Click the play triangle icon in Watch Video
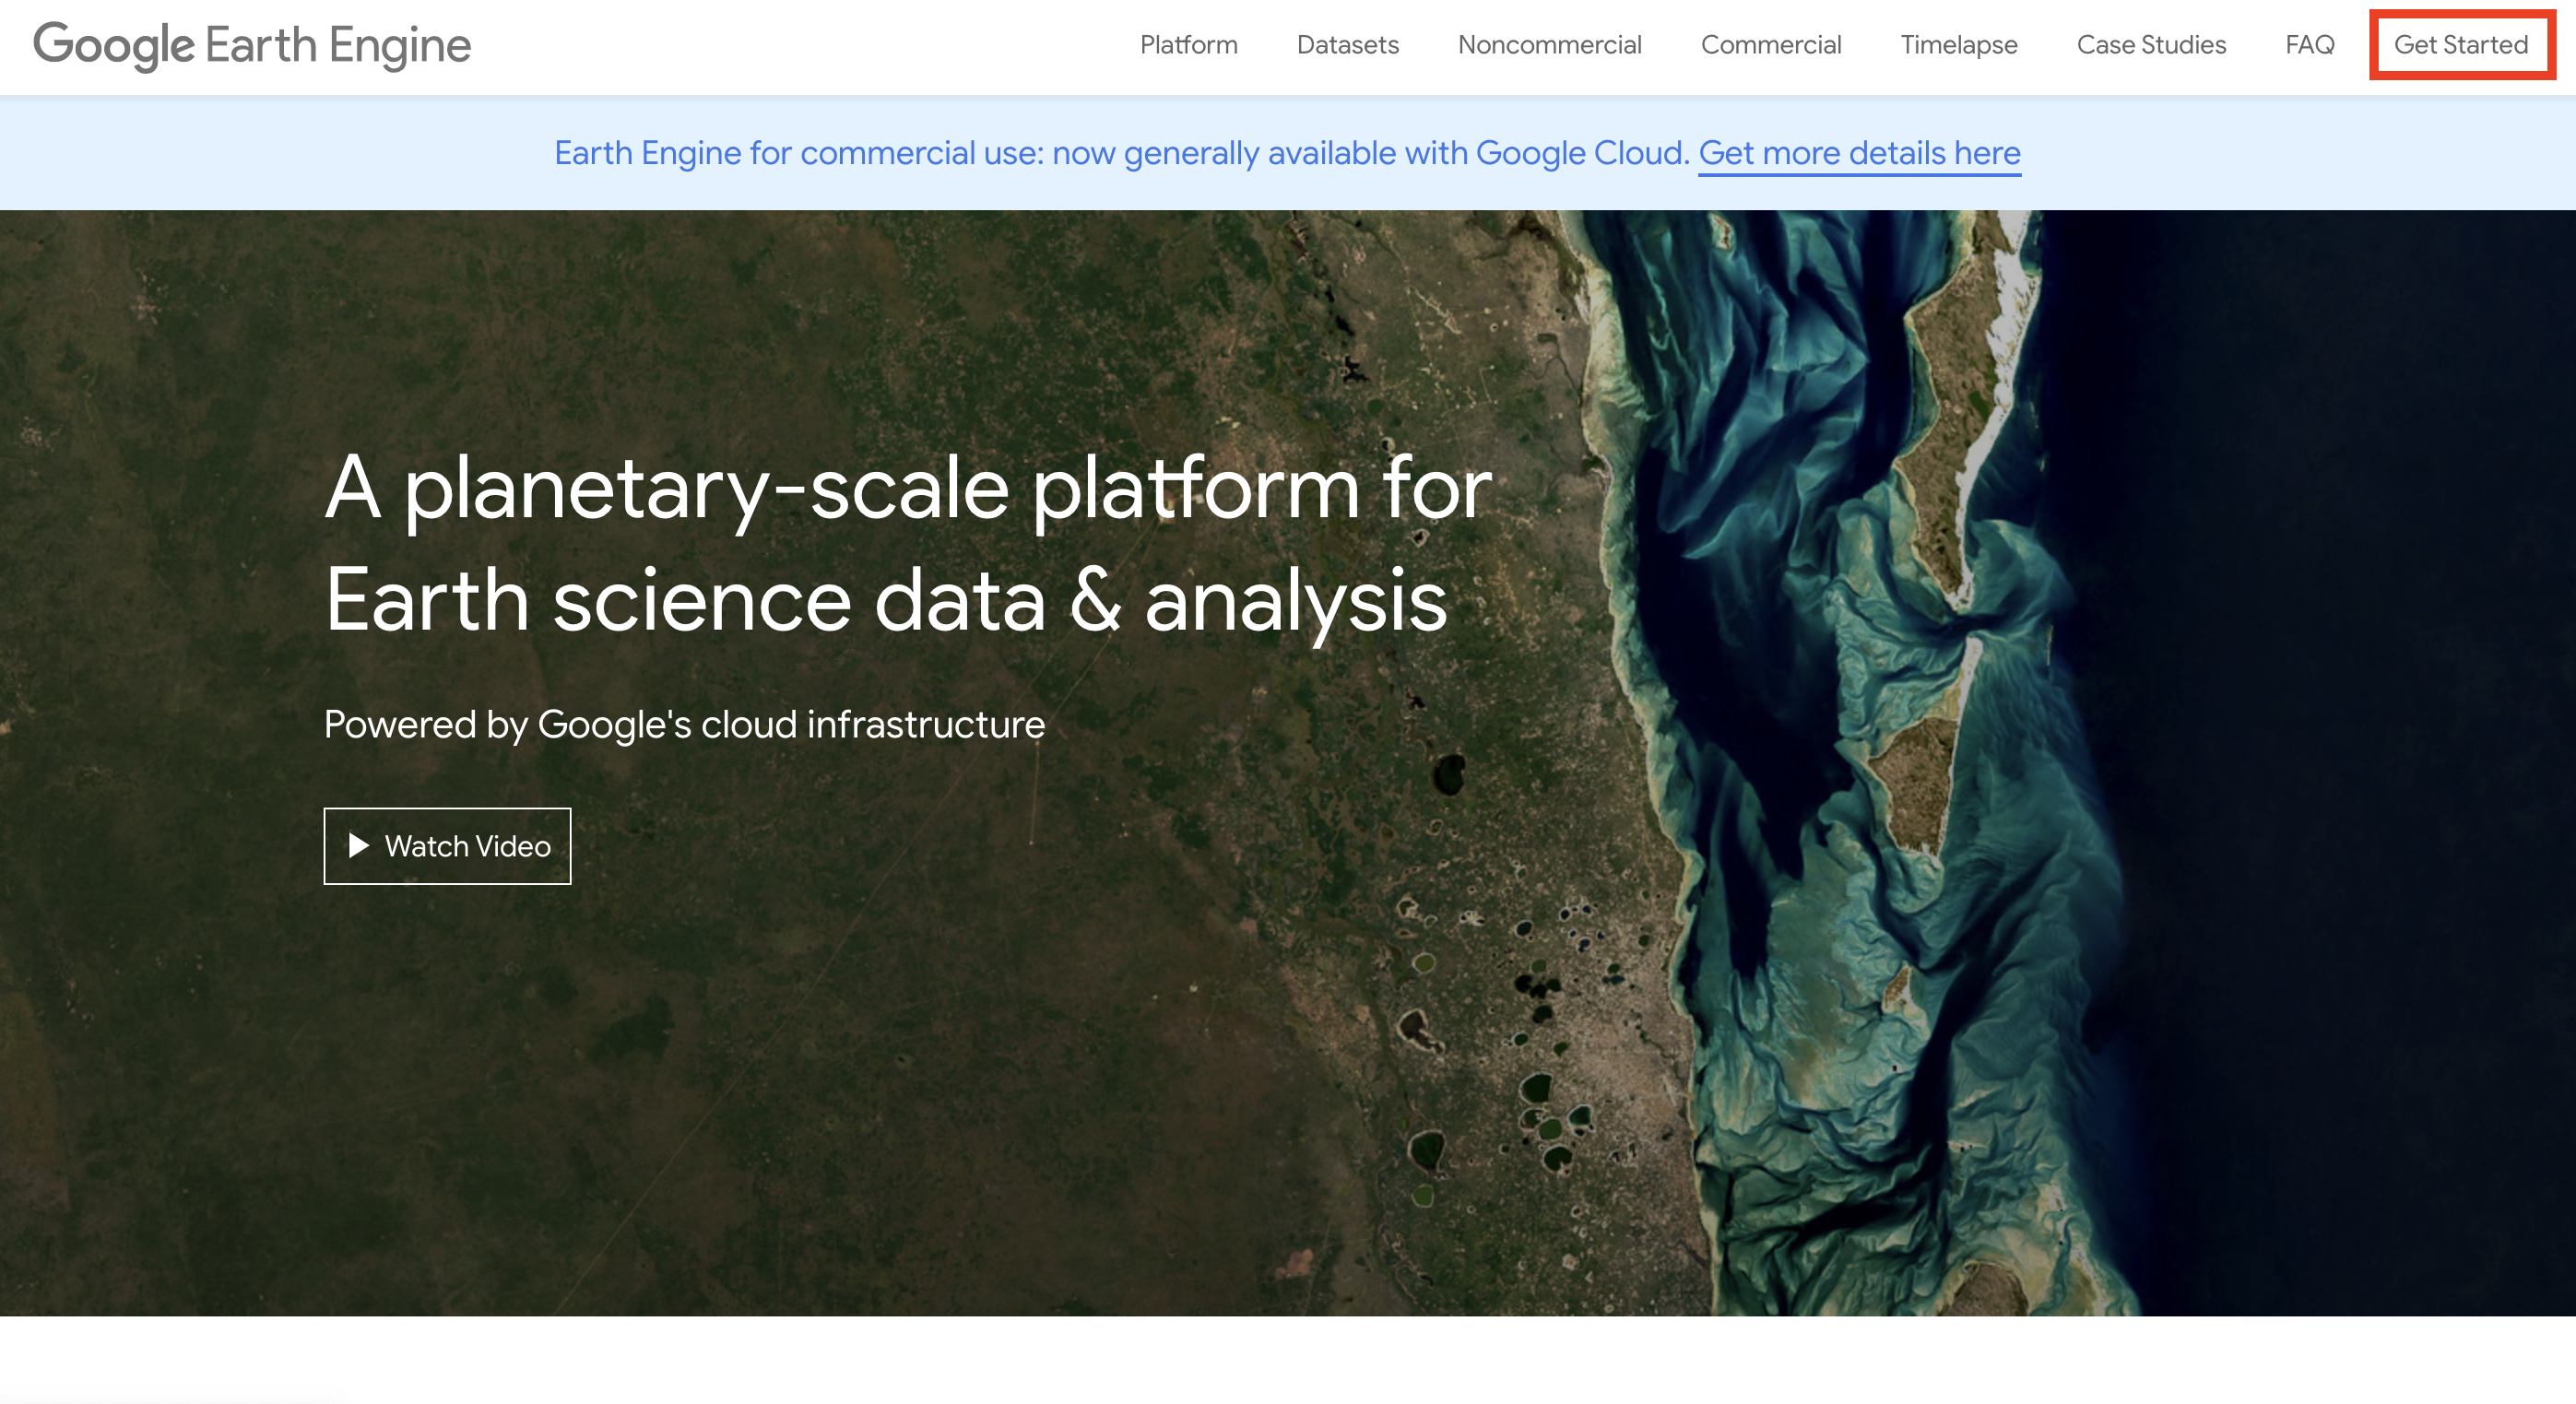Screen dimensions: 2576x1404 (x=358, y=846)
